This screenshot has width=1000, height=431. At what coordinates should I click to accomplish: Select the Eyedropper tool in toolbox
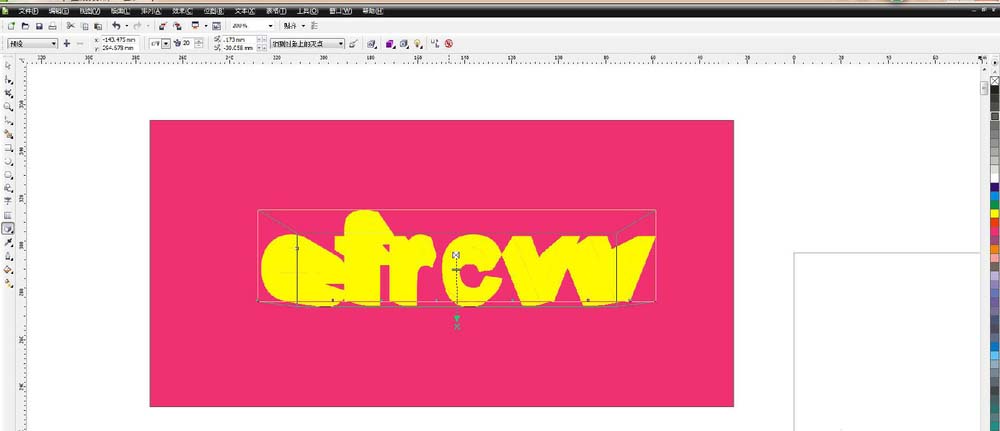[x=9, y=242]
